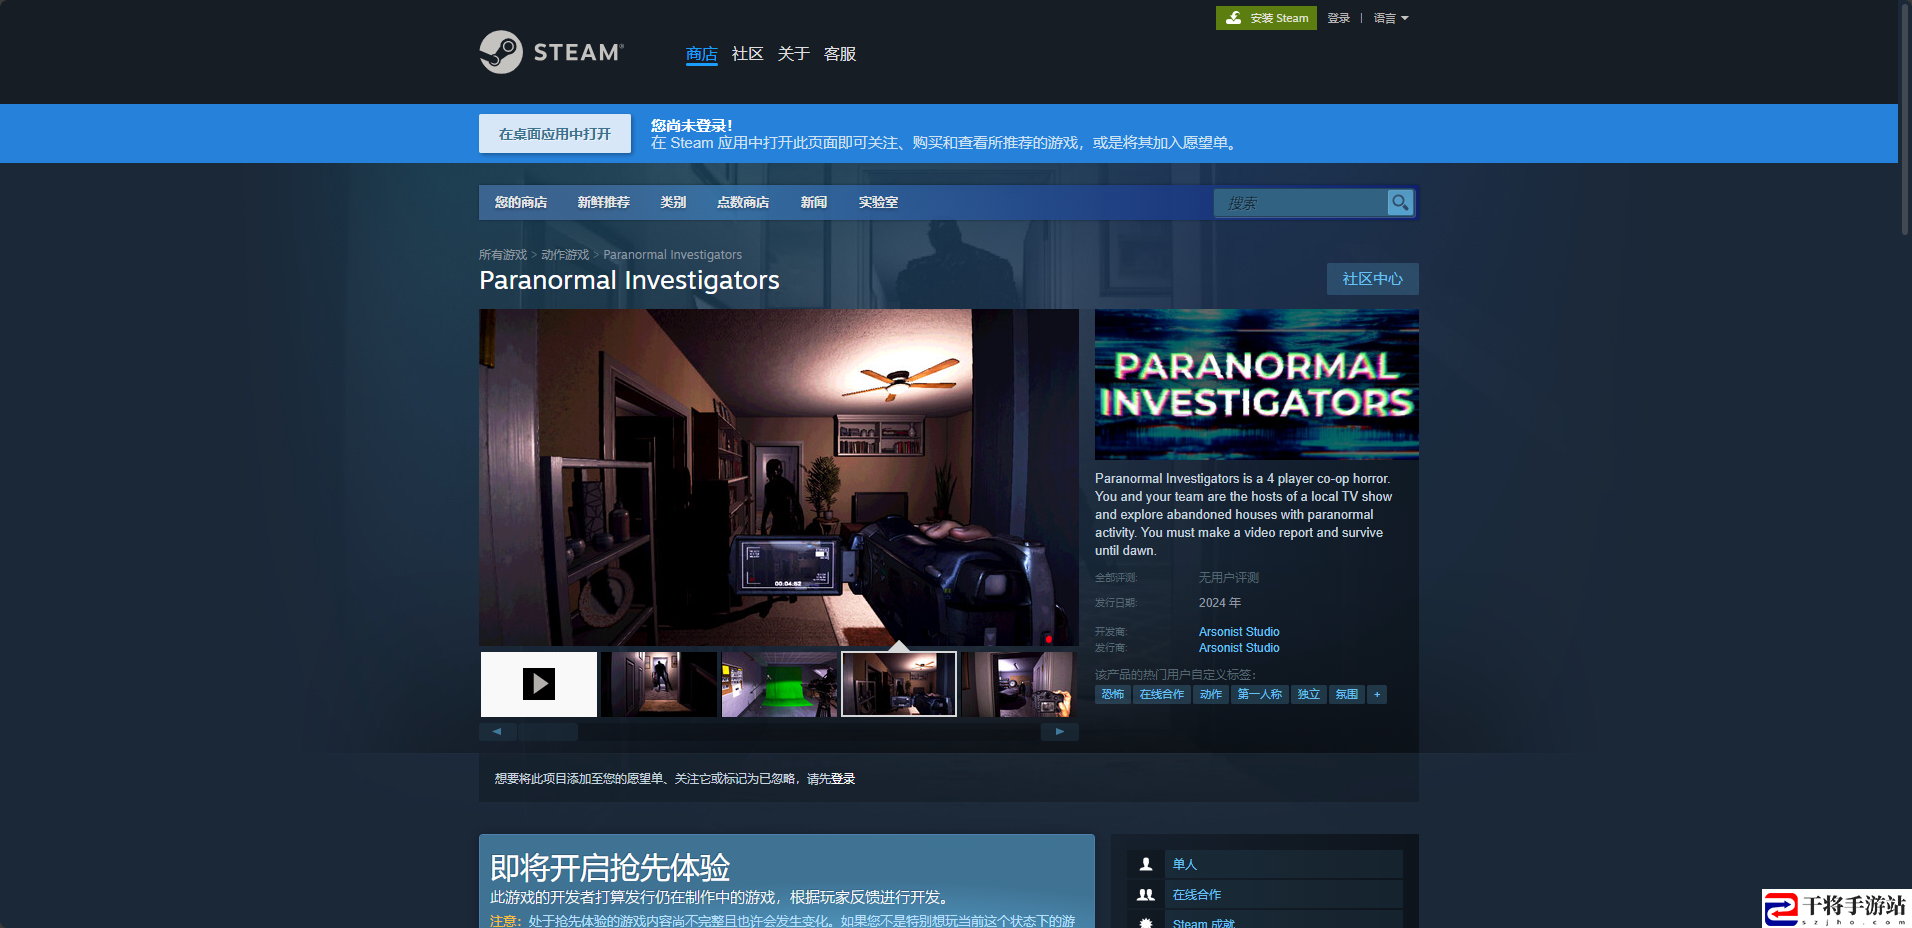This screenshot has height=928, width=1912.
Task: Open the 社区 community menu
Action: pyautogui.click(x=747, y=54)
